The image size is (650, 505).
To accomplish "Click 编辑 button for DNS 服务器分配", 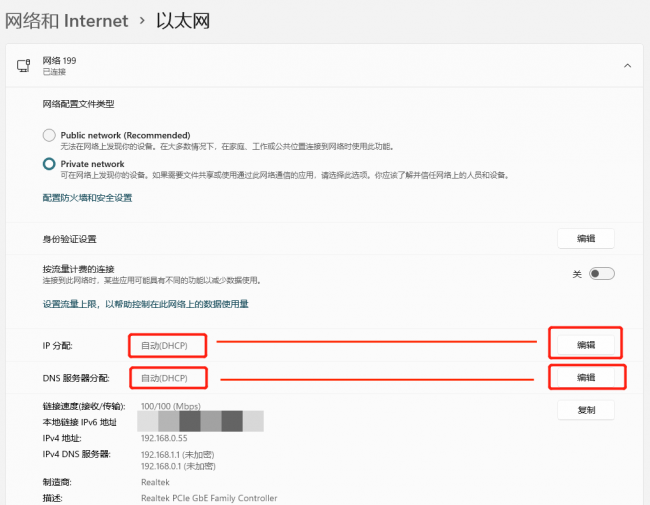I will (x=585, y=377).
